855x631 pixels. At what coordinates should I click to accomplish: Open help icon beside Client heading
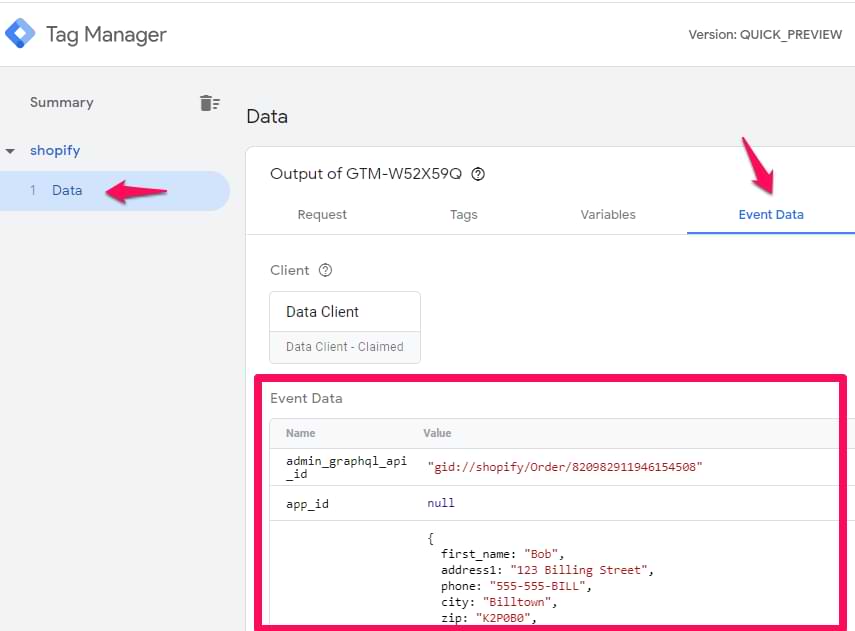click(326, 270)
